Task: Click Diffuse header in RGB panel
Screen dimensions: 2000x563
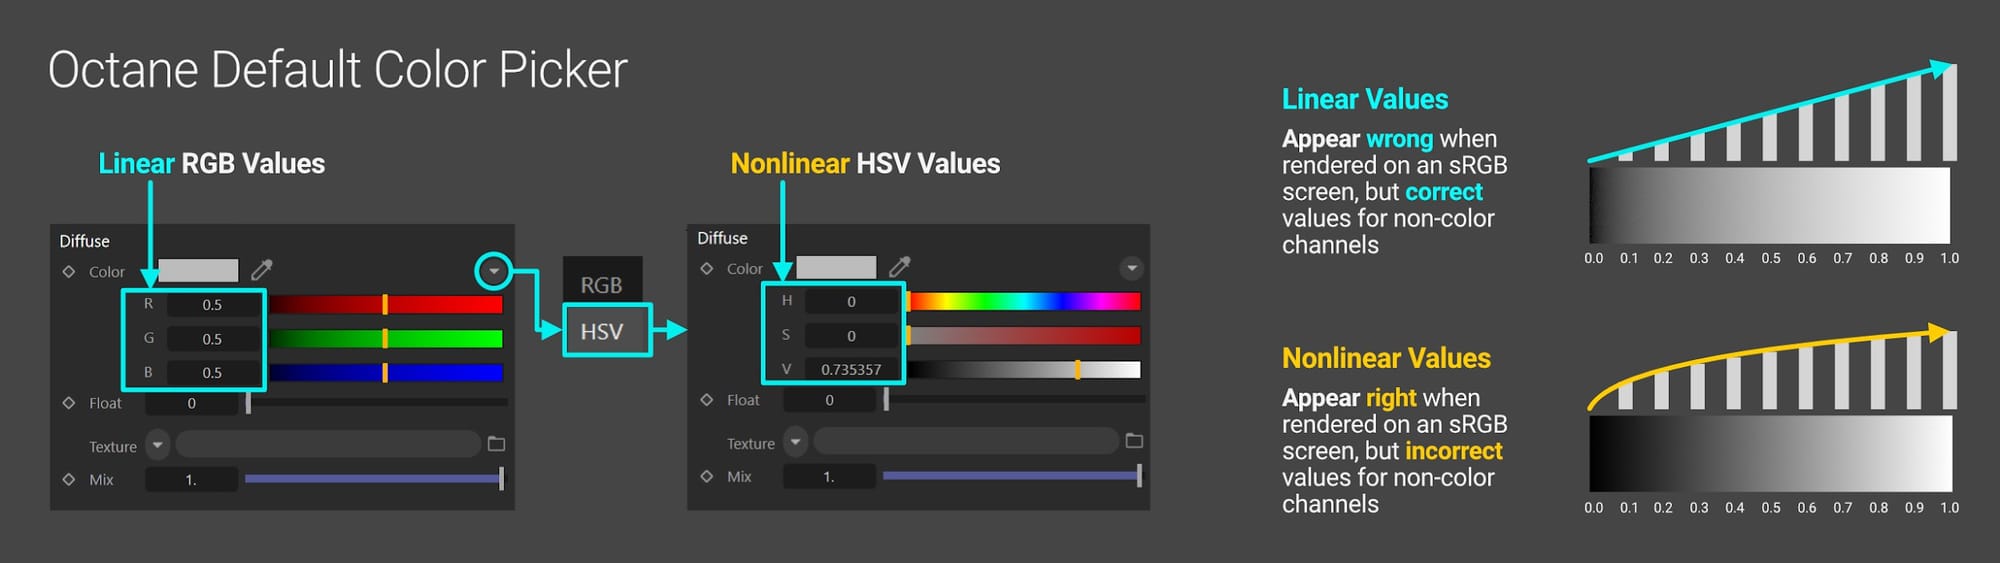Action: (85, 241)
